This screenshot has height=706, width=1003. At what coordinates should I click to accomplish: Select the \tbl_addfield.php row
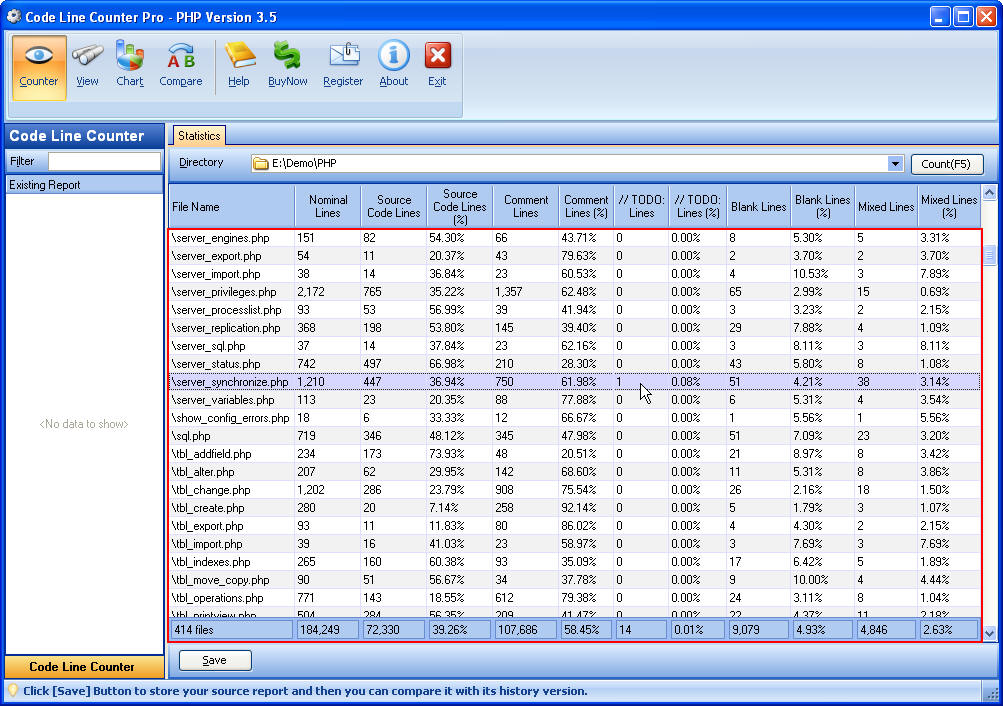[x=574, y=454]
